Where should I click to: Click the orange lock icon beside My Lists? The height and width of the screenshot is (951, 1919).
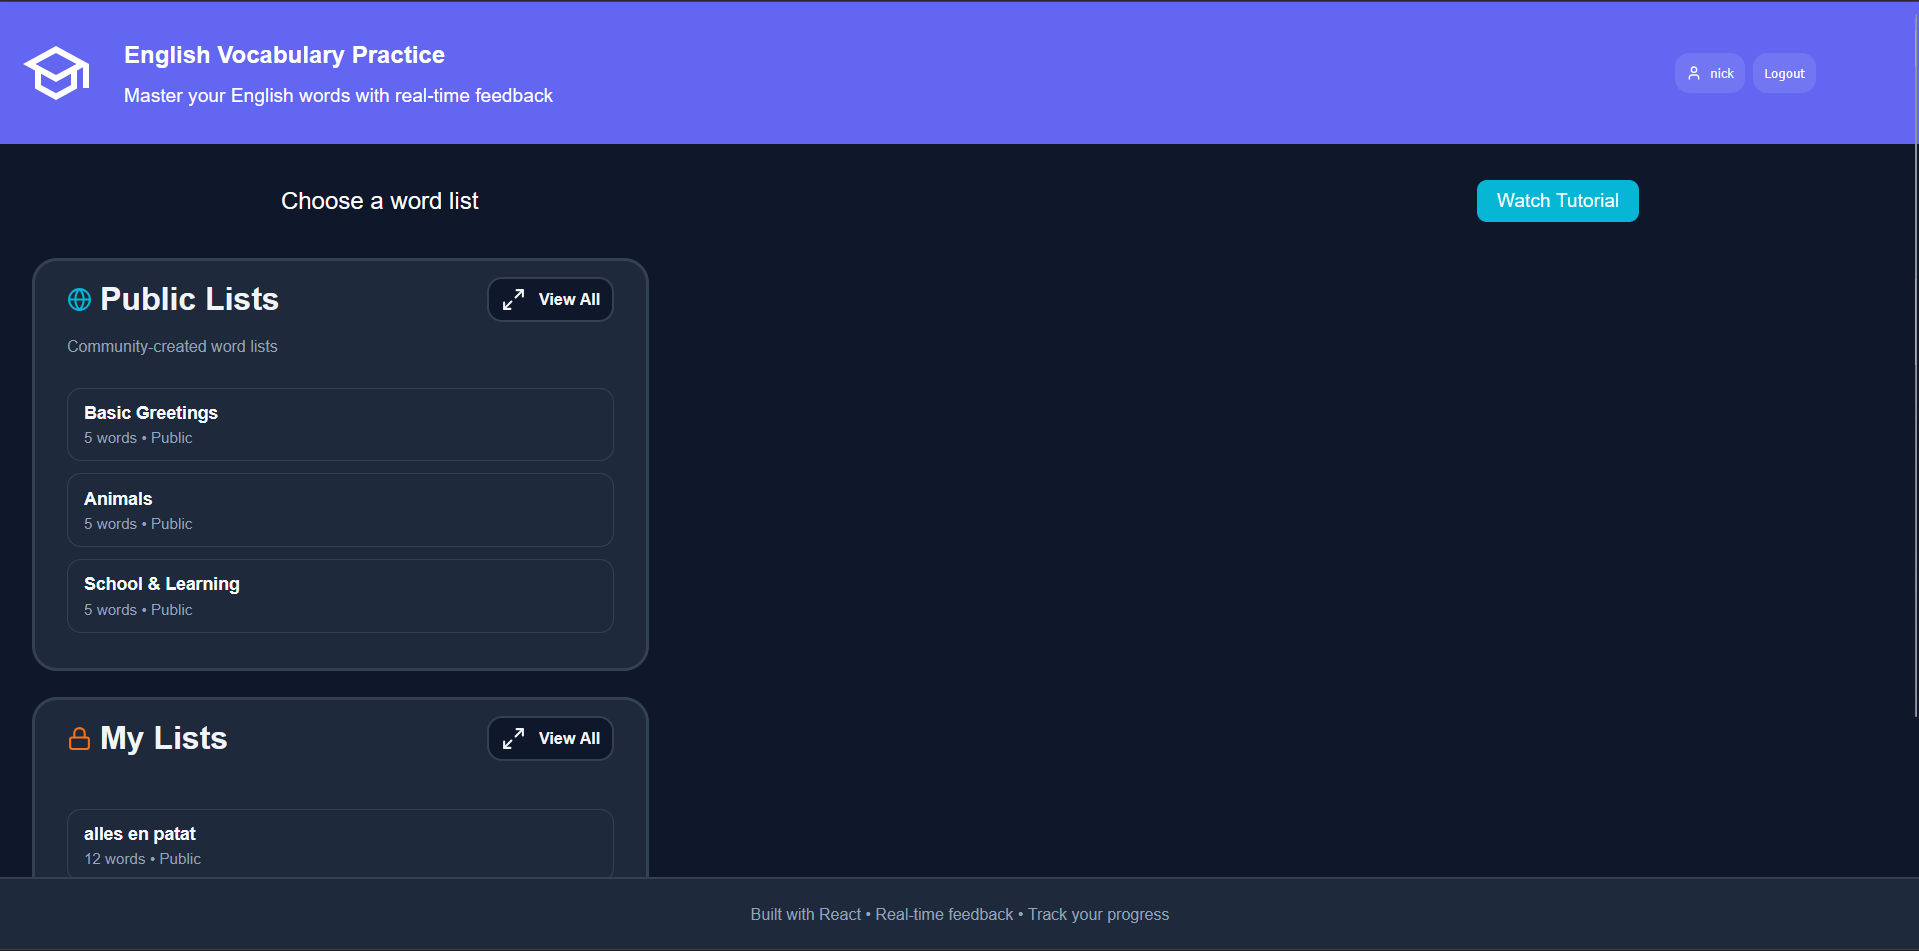pyautogui.click(x=79, y=739)
